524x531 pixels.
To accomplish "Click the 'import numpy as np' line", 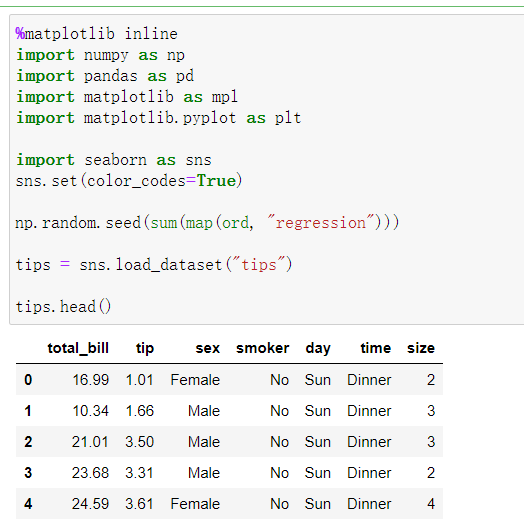I will 100,55.
